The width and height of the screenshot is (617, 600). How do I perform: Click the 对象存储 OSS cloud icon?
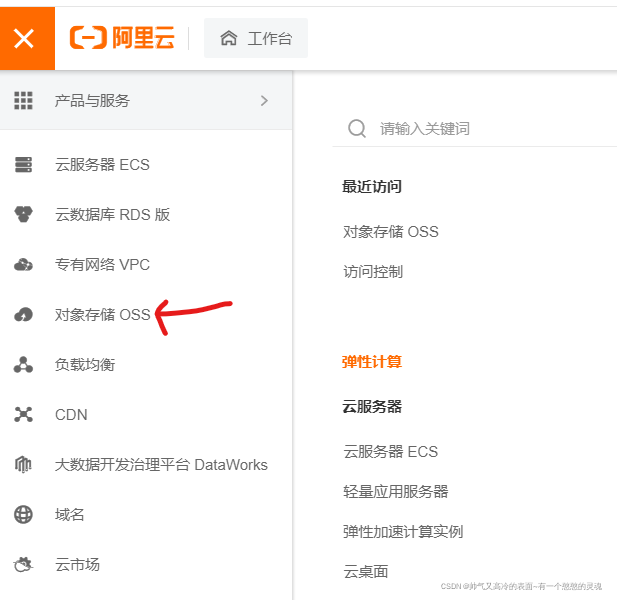click(x=23, y=314)
